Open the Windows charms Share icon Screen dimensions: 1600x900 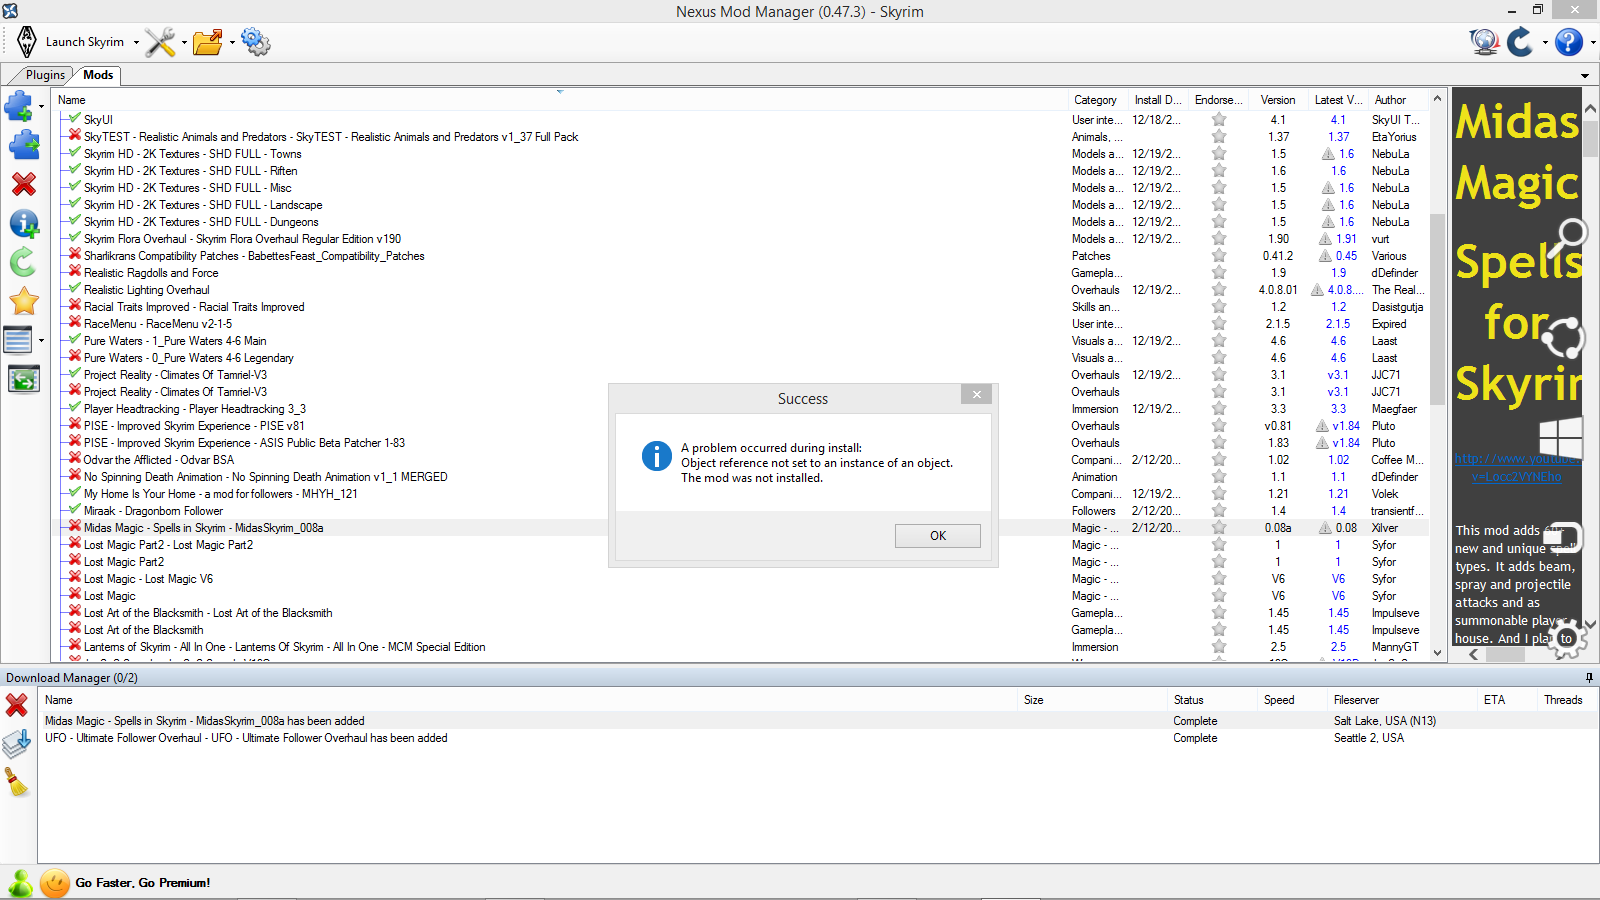(1562, 337)
